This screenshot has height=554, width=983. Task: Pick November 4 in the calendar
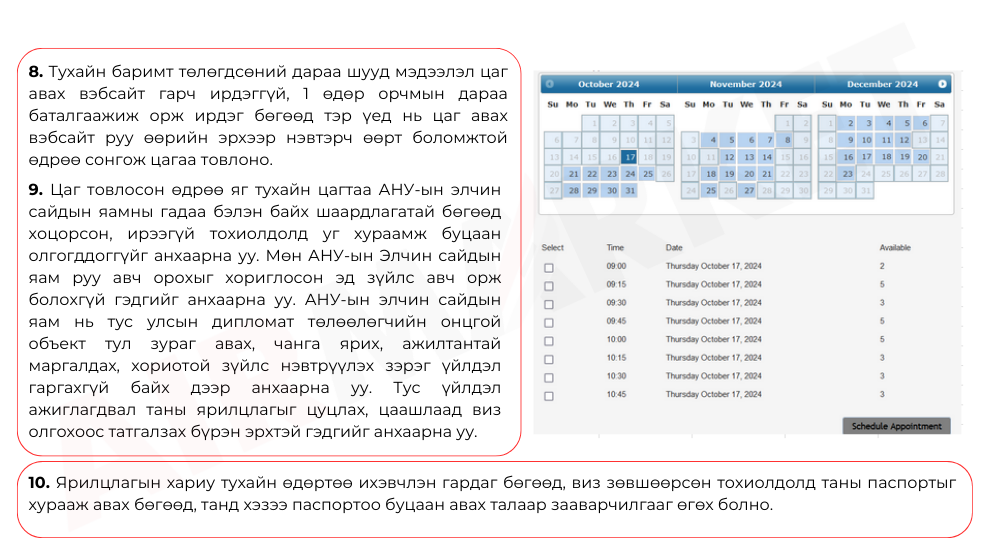coord(710,140)
